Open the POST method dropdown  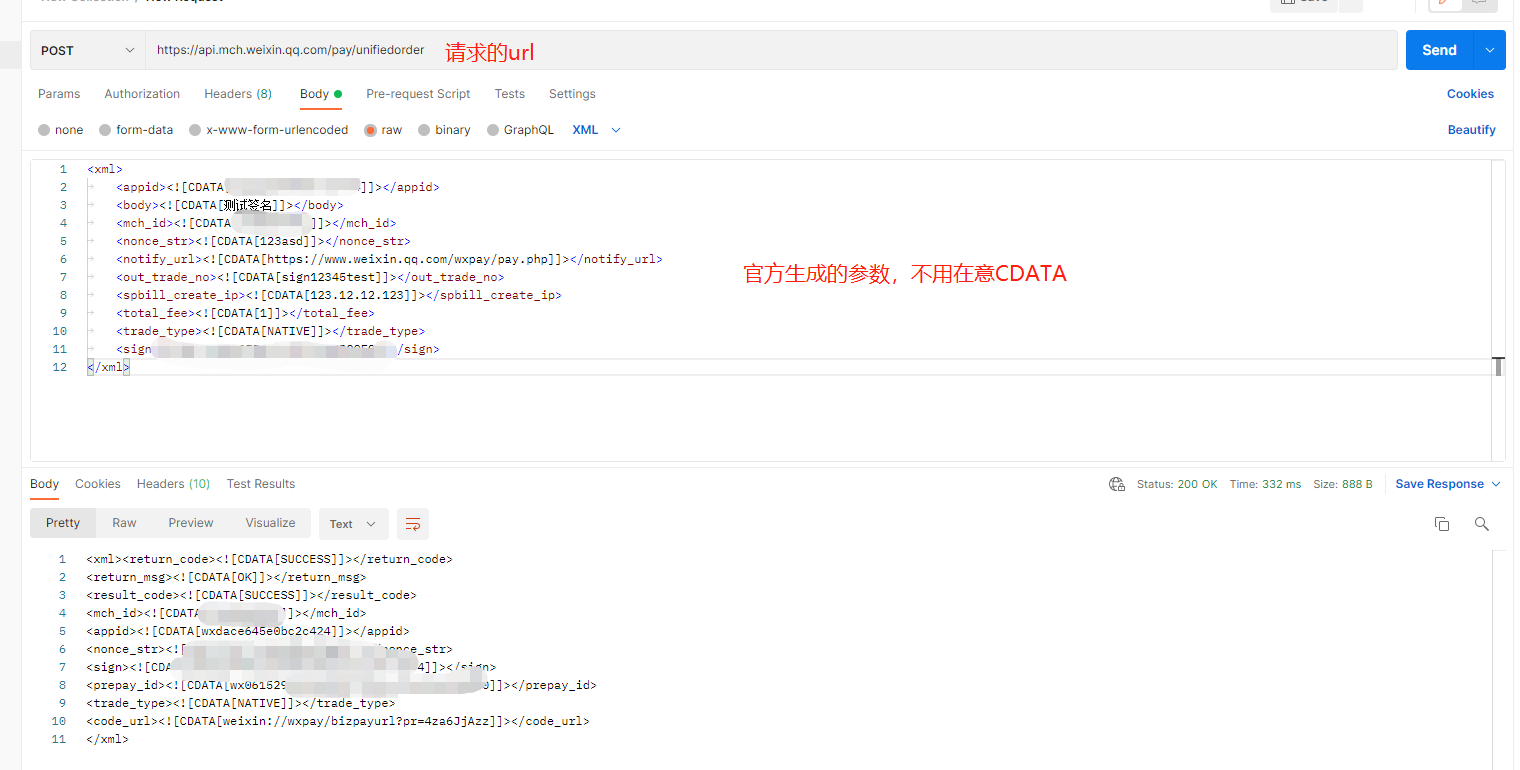88,50
